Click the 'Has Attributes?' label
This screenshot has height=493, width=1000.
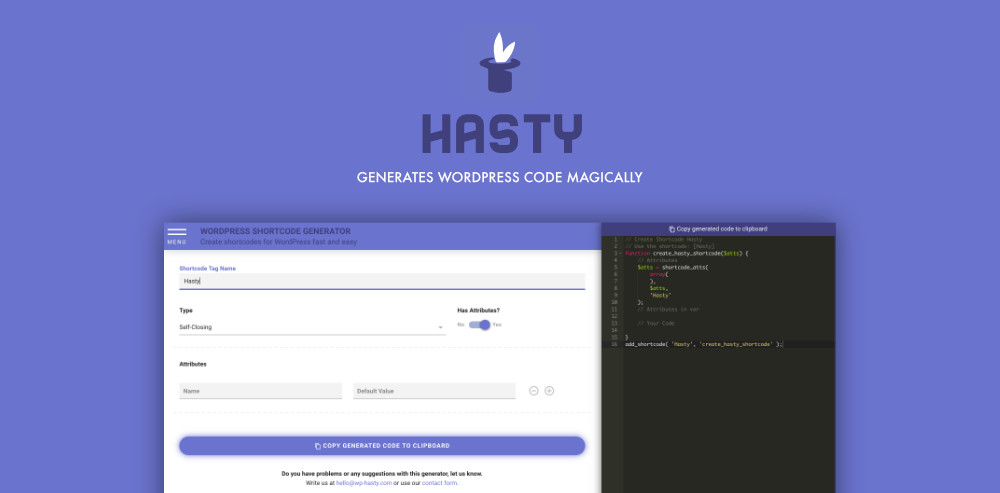[478, 311]
